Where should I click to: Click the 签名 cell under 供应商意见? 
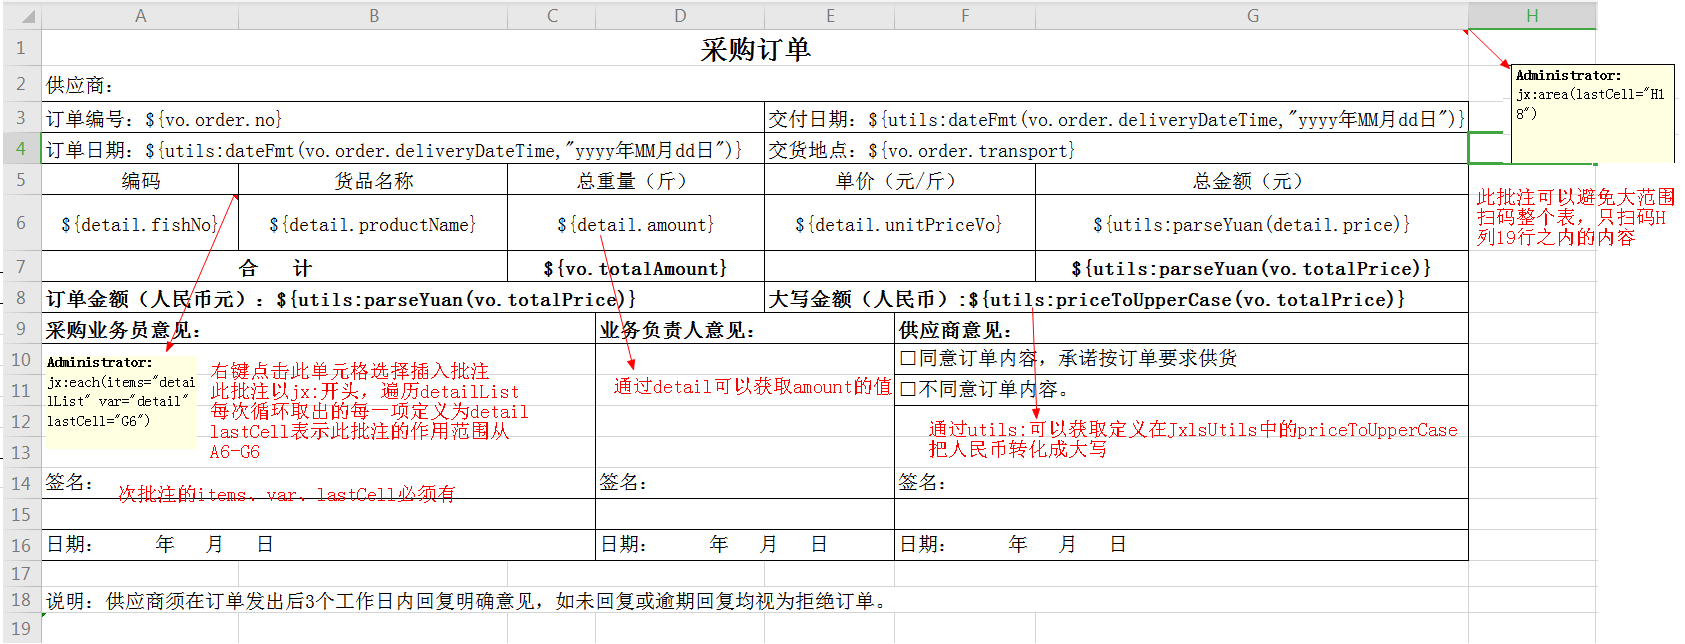tap(1181, 482)
